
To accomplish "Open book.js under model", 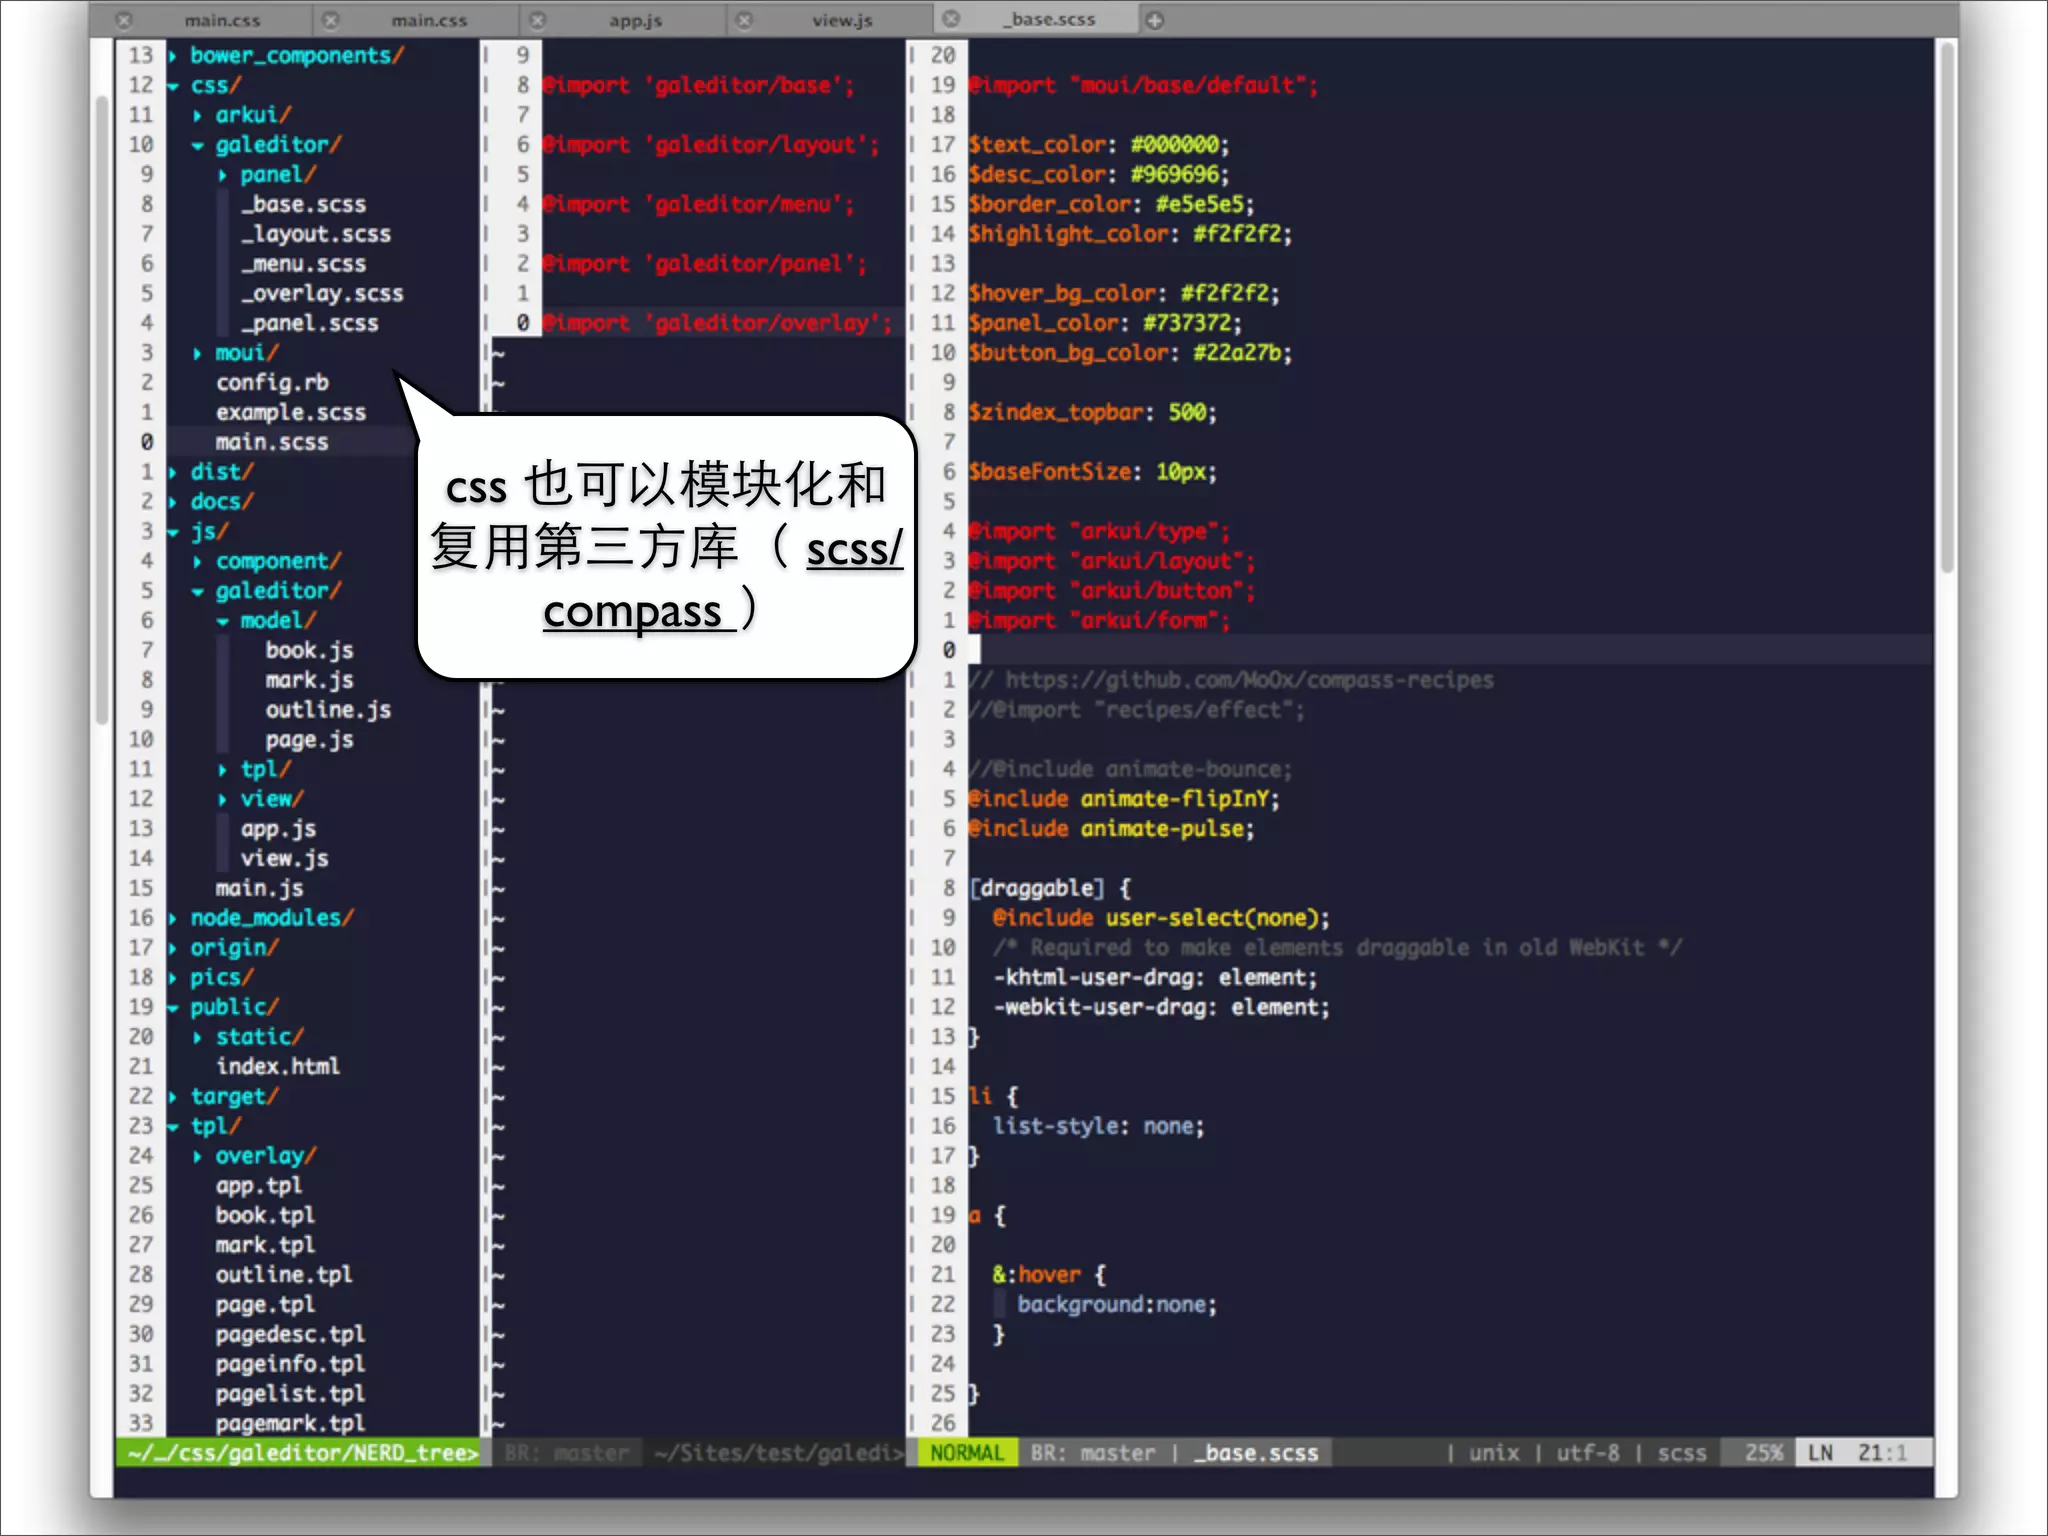I will 310,651.
